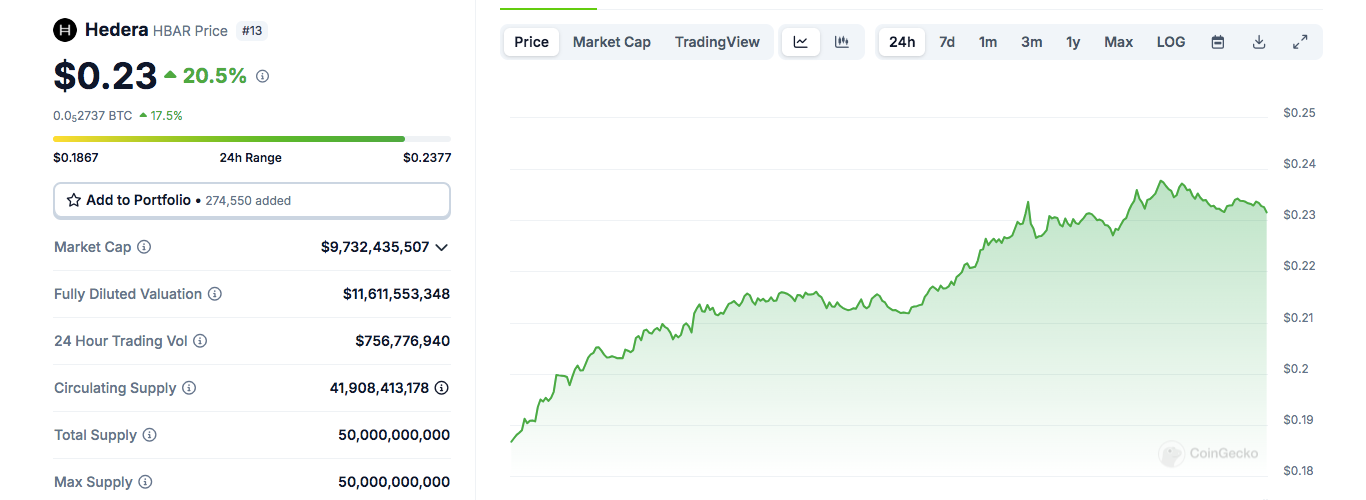Viewport: 1366px width, 500px height.
Task: Select the 1y time range
Action: [x=1073, y=42]
